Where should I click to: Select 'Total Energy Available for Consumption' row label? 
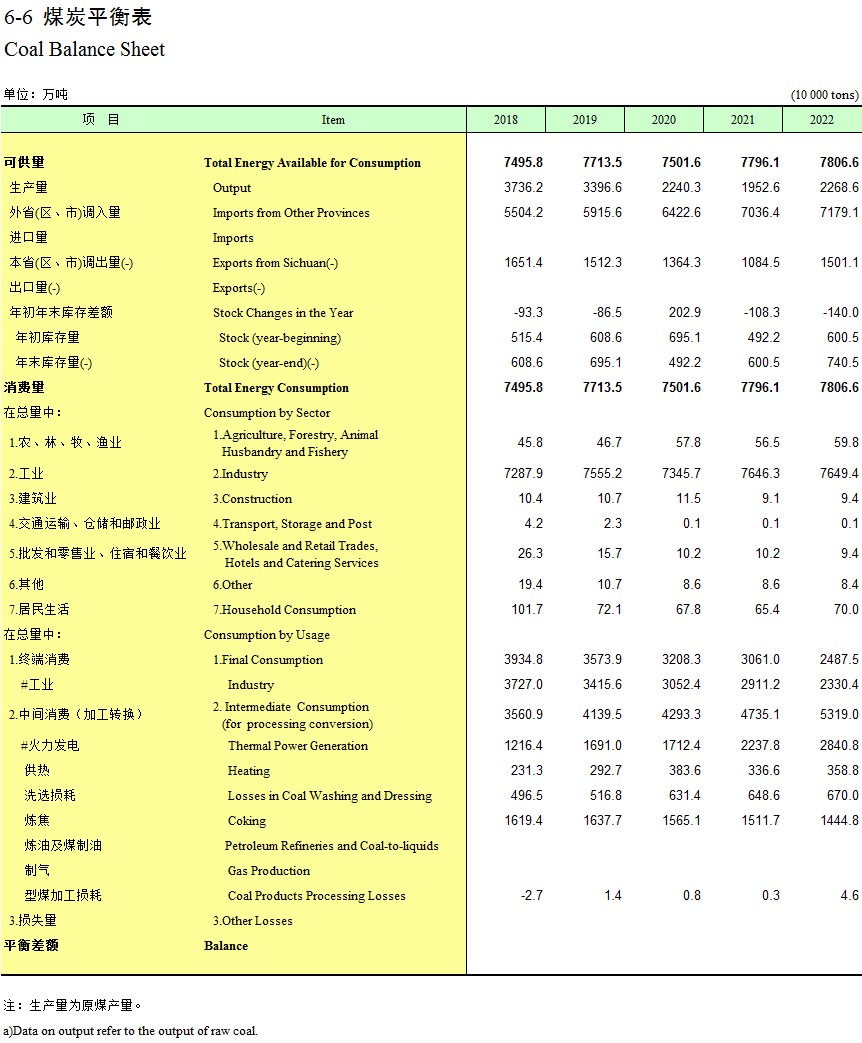pyautogui.click(x=312, y=163)
